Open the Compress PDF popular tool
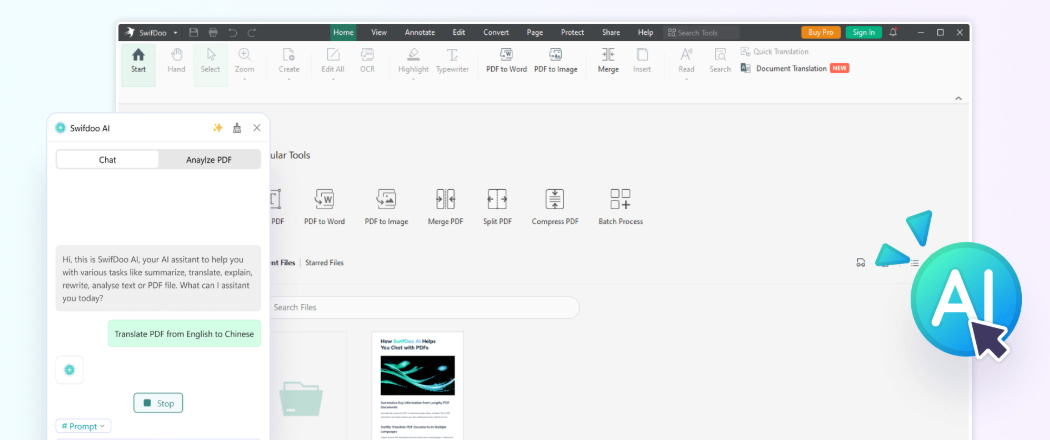The height and width of the screenshot is (442, 1050). pyautogui.click(x=554, y=208)
